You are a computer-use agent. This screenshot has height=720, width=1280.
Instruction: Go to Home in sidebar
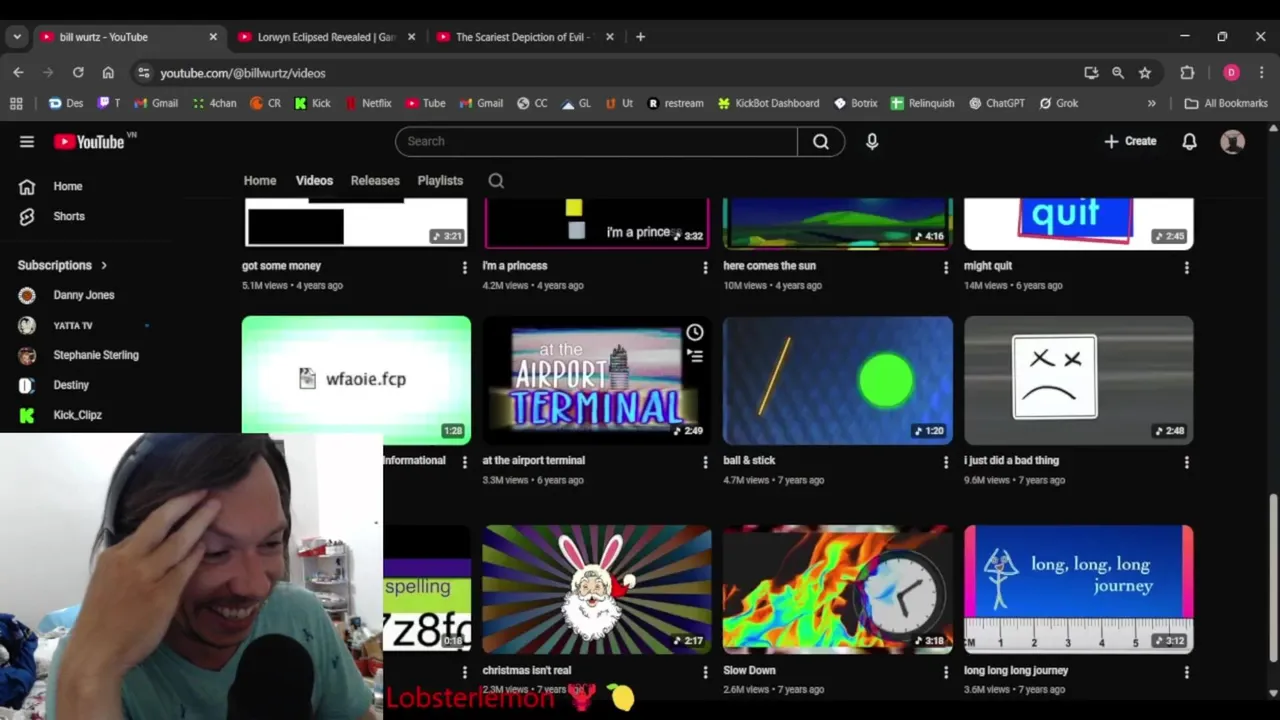click(68, 186)
